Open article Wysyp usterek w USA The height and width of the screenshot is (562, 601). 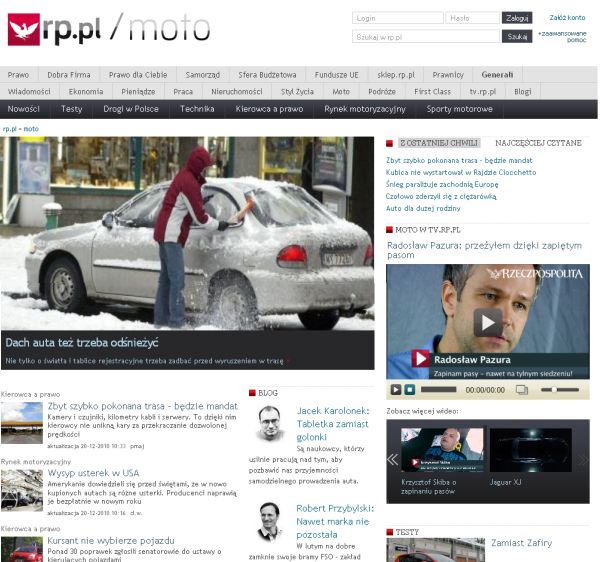pyautogui.click(x=93, y=473)
